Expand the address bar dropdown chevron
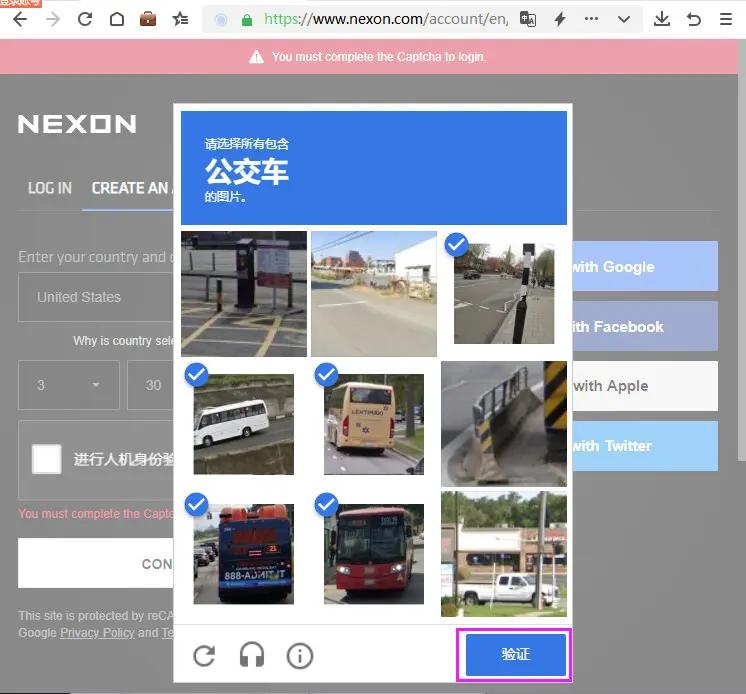This screenshot has width=746, height=694. tap(624, 20)
